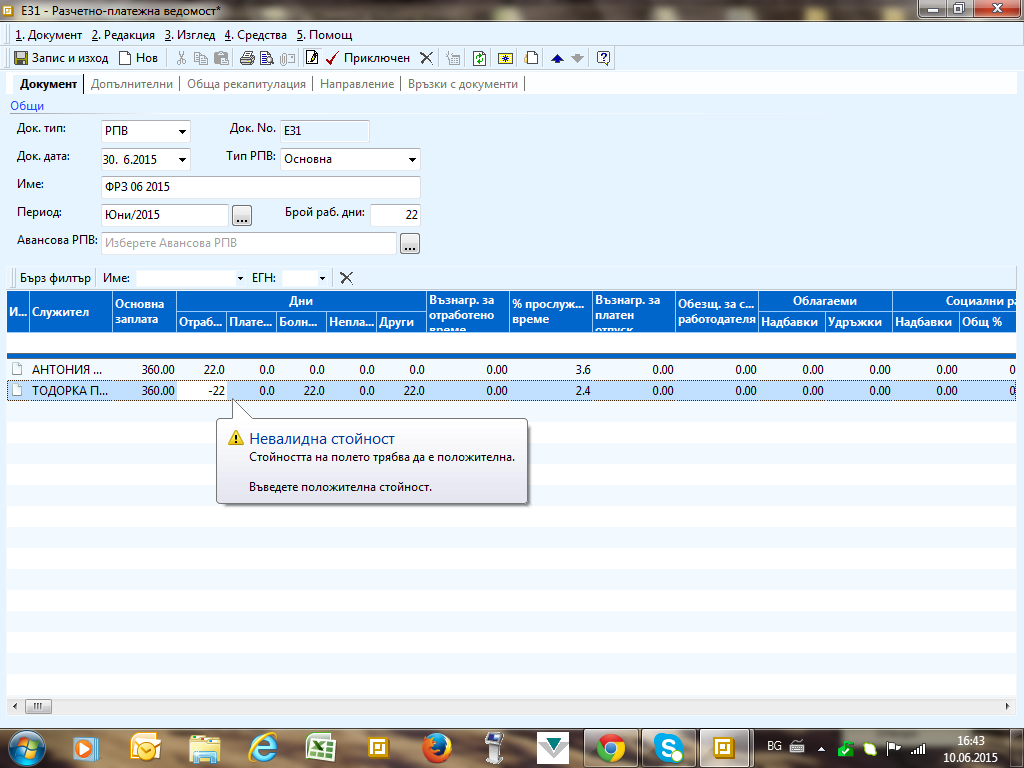Click the horizontal scrollbar thumb
The width and height of the screenshot is (1024, 768).
(38, 706)
